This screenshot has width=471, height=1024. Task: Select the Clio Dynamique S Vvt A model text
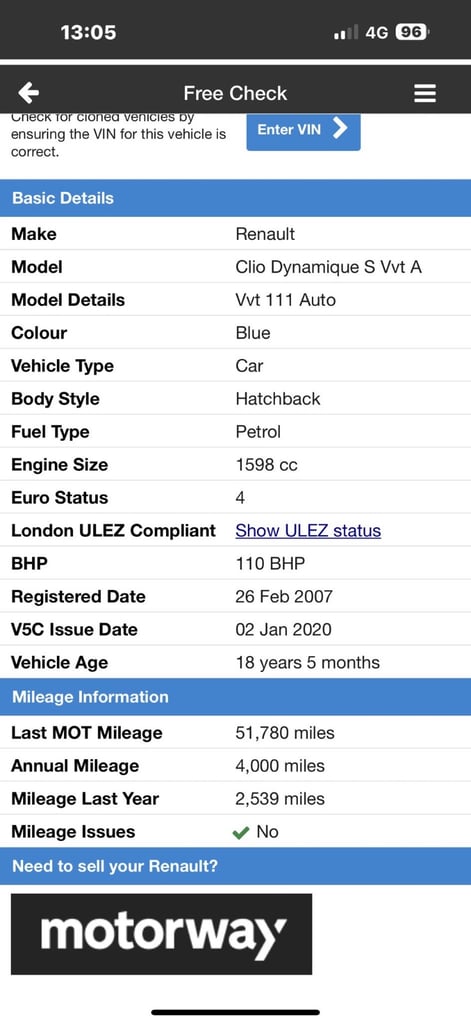point(328,267)
